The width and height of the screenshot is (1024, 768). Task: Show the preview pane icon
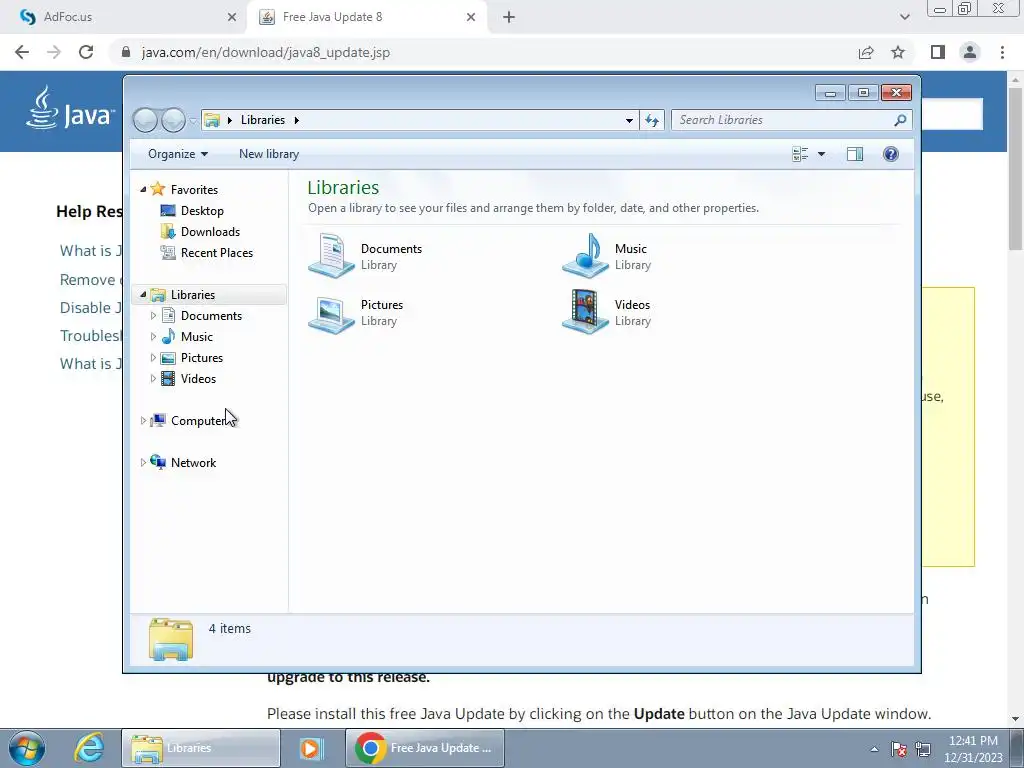click(855, 154)
